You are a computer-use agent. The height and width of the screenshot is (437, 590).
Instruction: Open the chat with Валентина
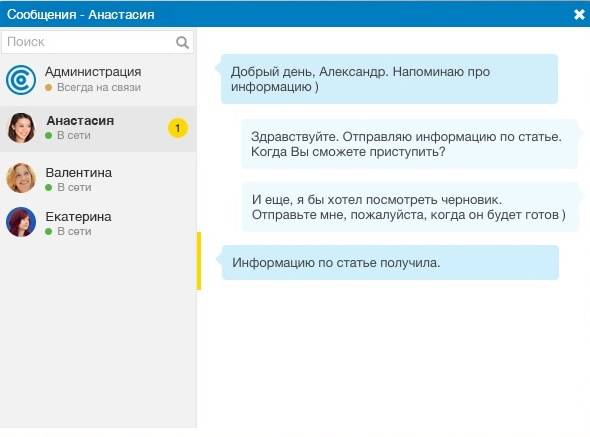click(98, 178)
